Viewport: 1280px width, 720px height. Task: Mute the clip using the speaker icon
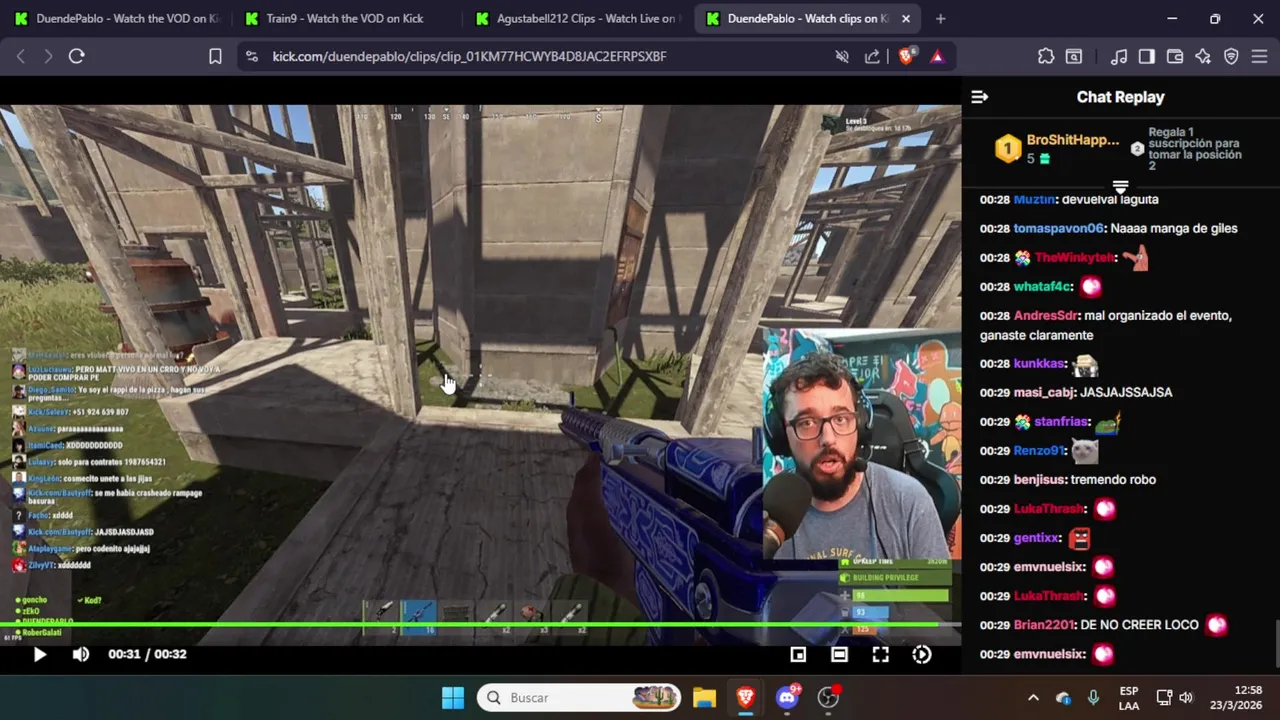pyautogui.click(x=81, y=654)
